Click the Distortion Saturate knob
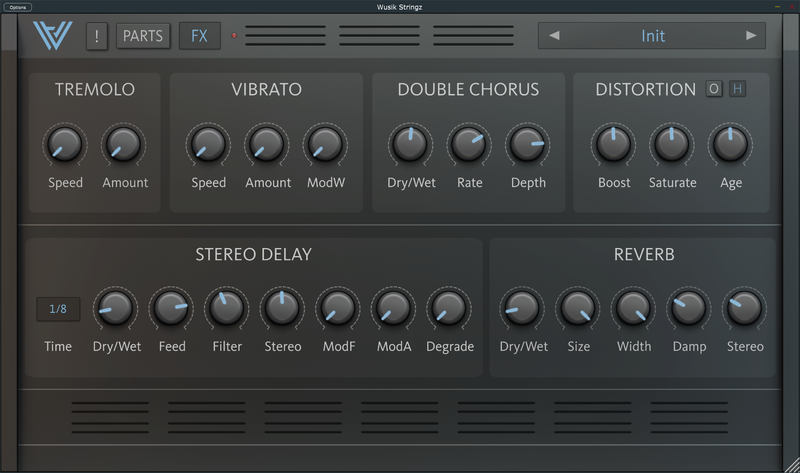800x473 pixels. click(672, 144)
